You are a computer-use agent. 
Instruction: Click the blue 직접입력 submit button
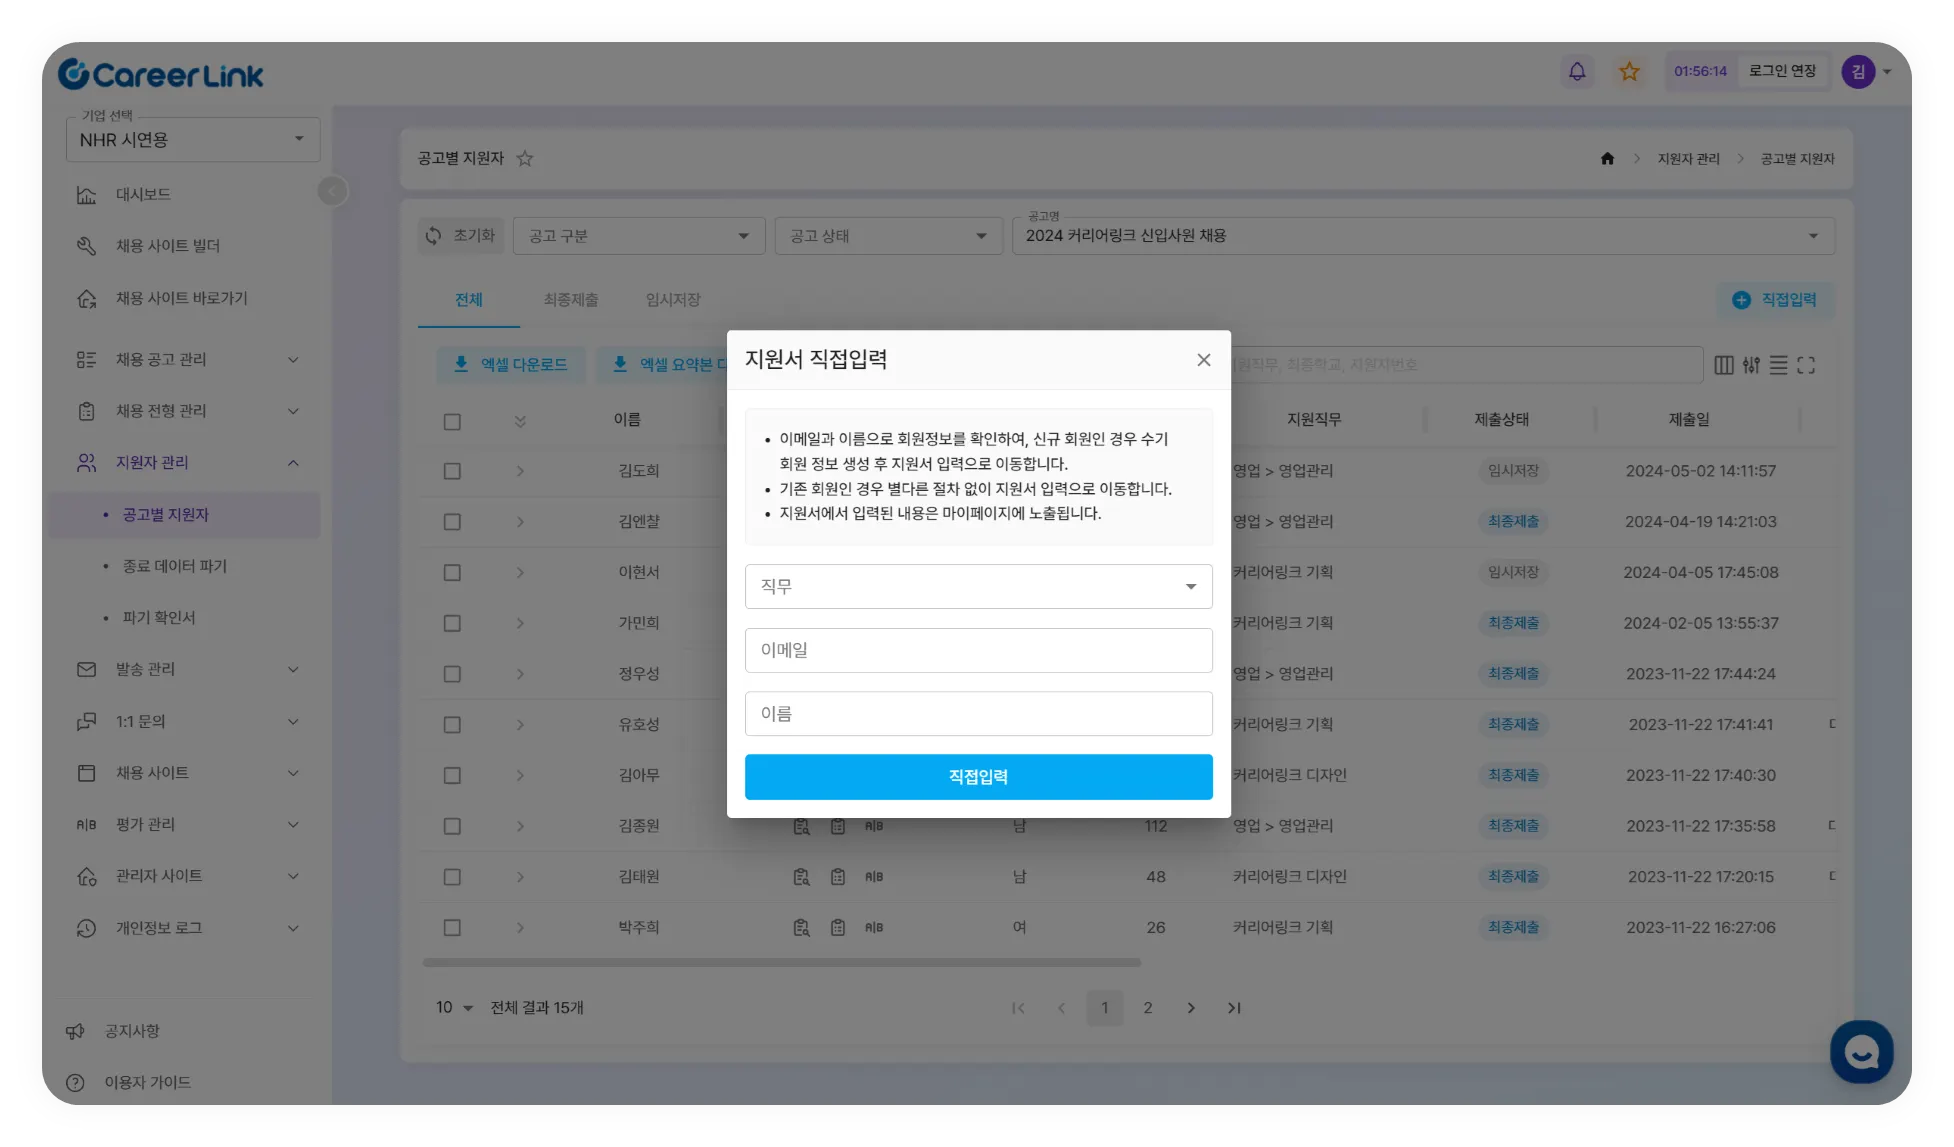(x=978, y=777)
